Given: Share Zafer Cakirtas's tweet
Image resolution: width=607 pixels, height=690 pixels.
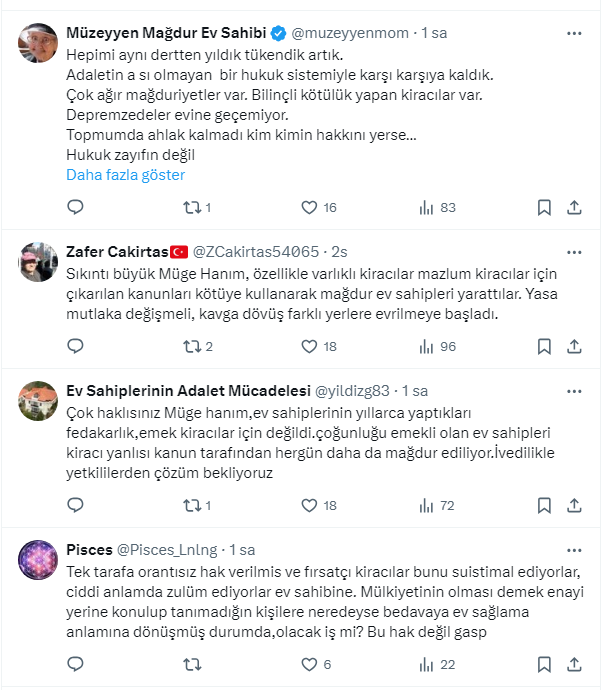Looking at the screenshot, I should click(x=574, y=346).
